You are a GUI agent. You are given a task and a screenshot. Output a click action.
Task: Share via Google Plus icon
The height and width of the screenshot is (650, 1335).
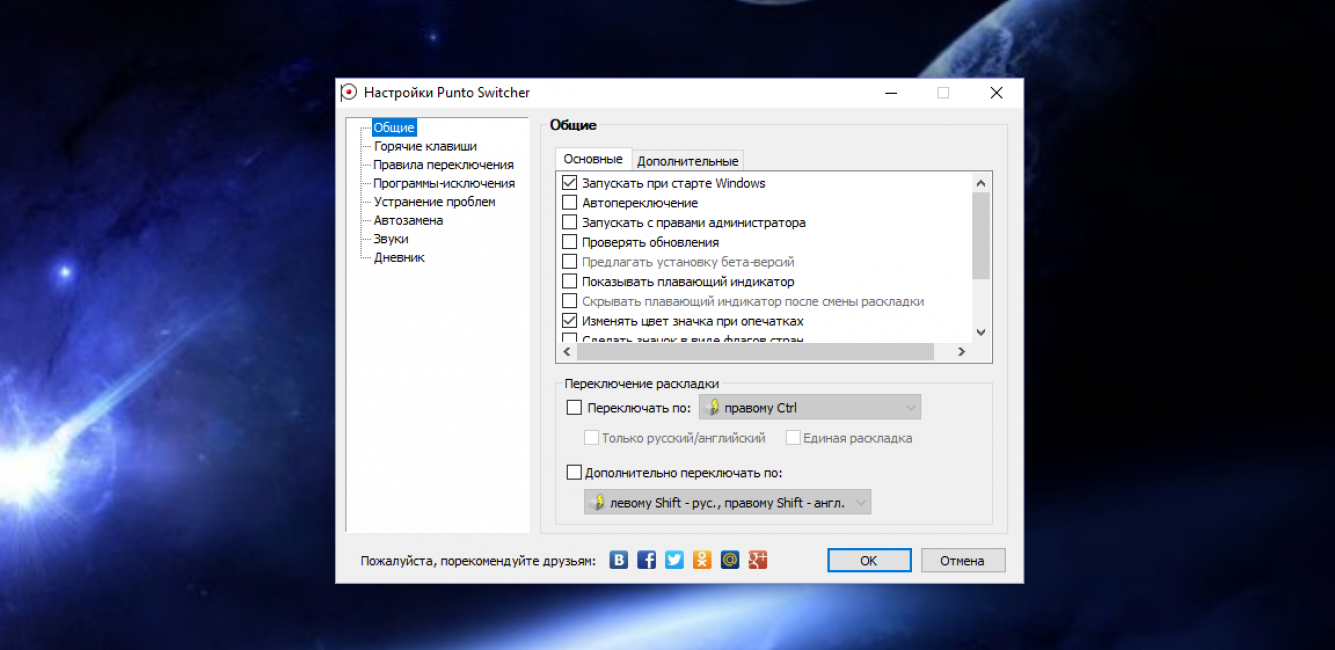[758, 560]
